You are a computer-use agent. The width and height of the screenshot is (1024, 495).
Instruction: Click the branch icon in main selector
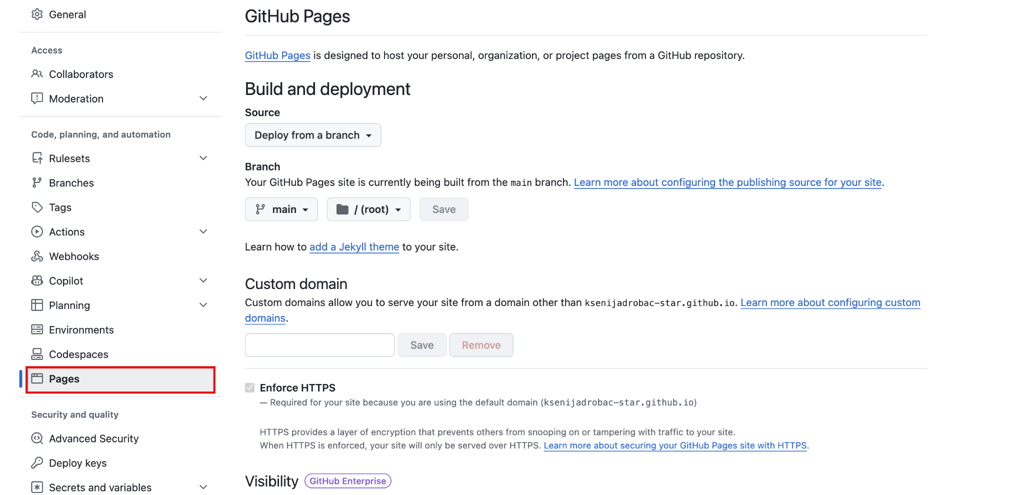pos(260,210)
